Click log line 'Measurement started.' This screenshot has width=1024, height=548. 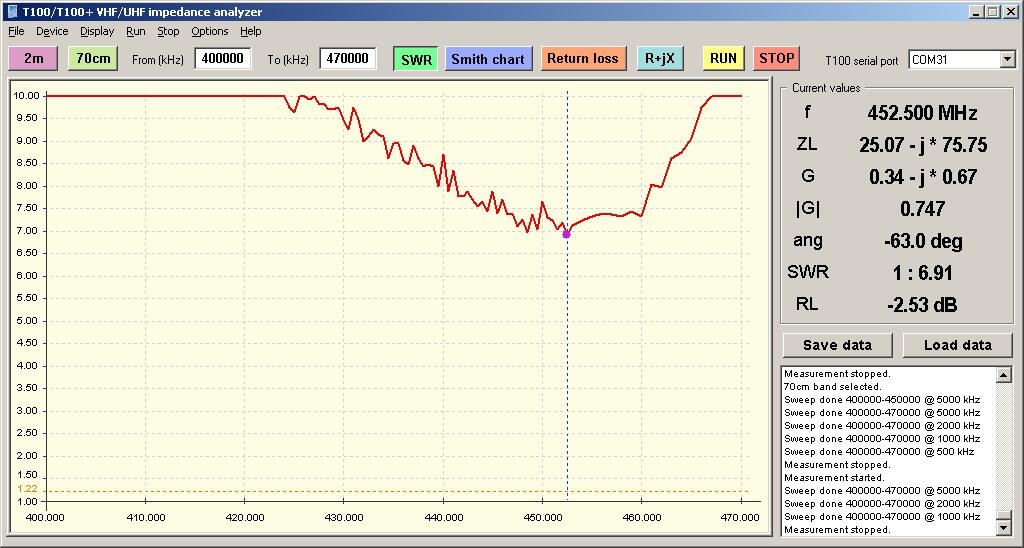(x=834, y=477)
